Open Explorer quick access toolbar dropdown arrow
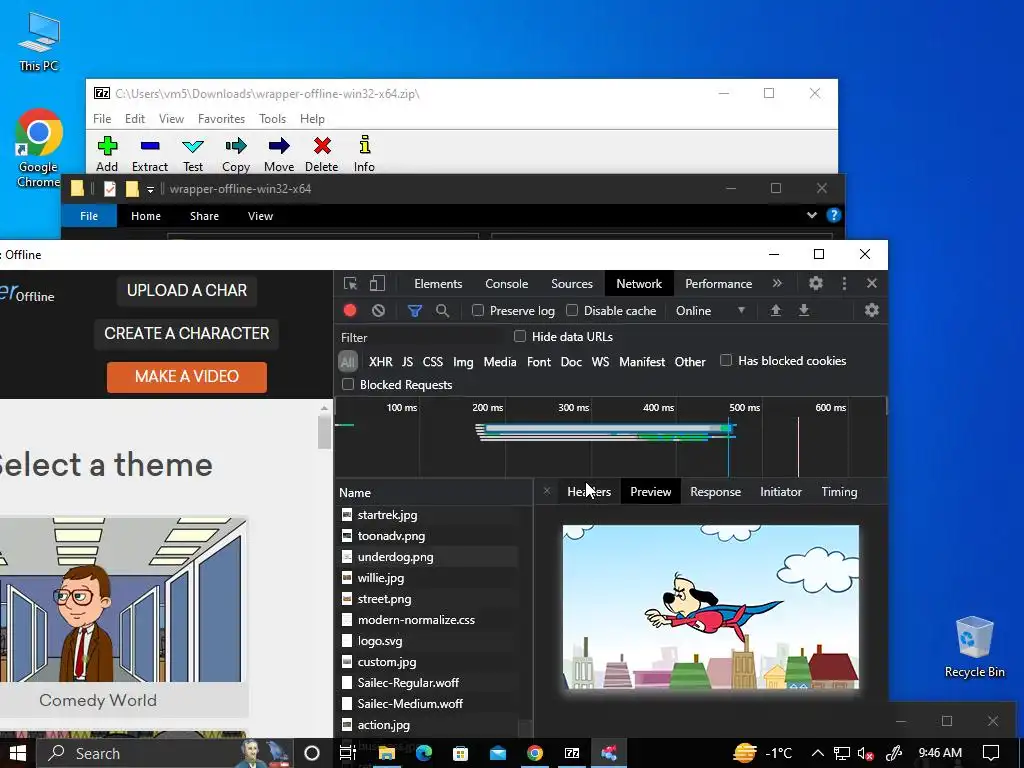The width and height of the screenshot is (1024, 768). (150, 189)
